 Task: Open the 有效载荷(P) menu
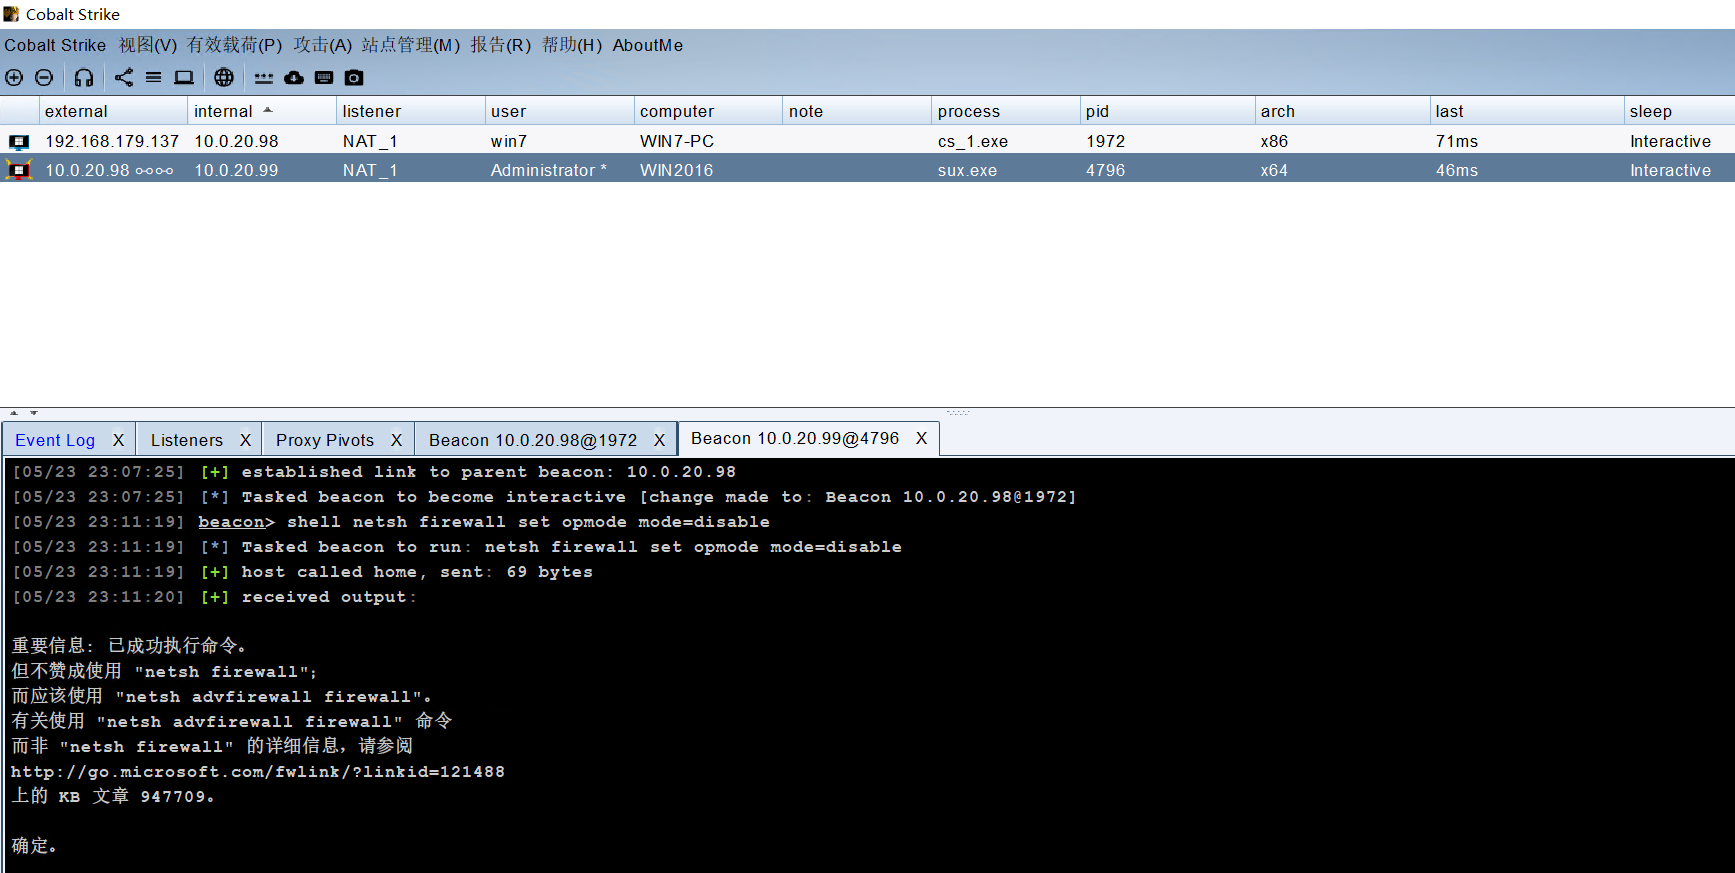pyautogui.click(x=235, y=45)
